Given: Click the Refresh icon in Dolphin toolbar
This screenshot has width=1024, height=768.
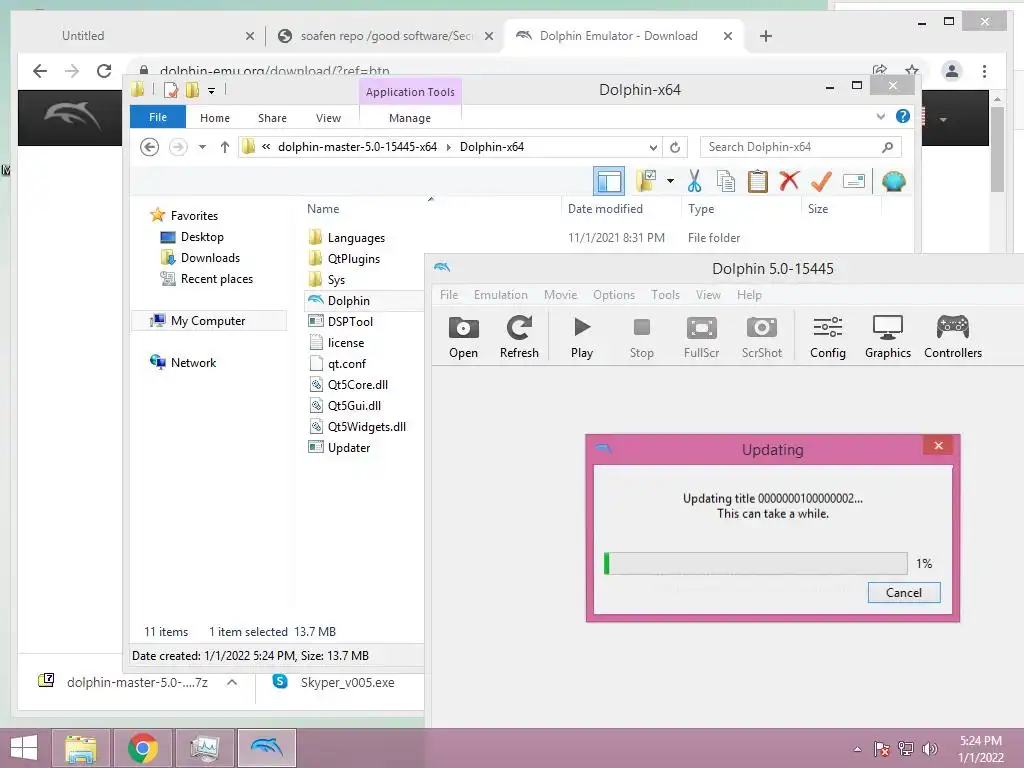Looking at the screenshot, I should [x=519, y=337].
